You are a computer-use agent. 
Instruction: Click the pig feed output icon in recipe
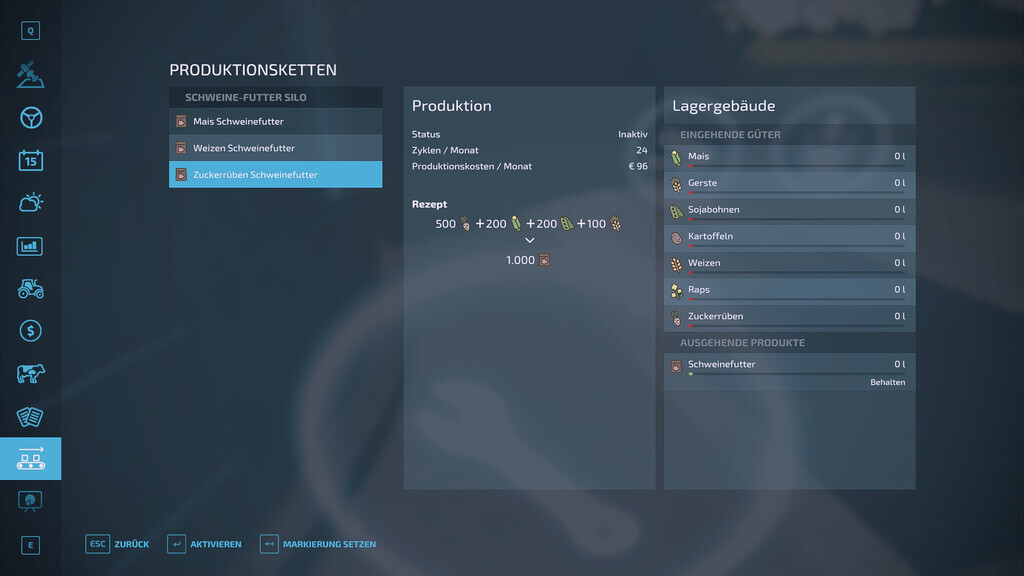(544, 260)
